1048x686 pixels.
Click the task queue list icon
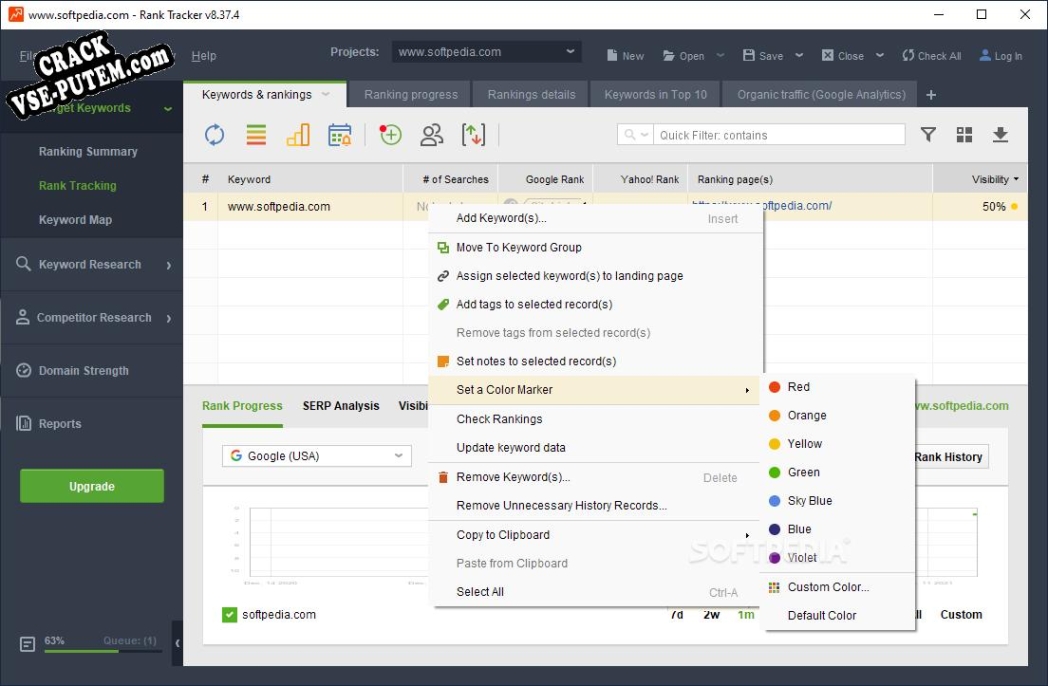tap(27, 645)
